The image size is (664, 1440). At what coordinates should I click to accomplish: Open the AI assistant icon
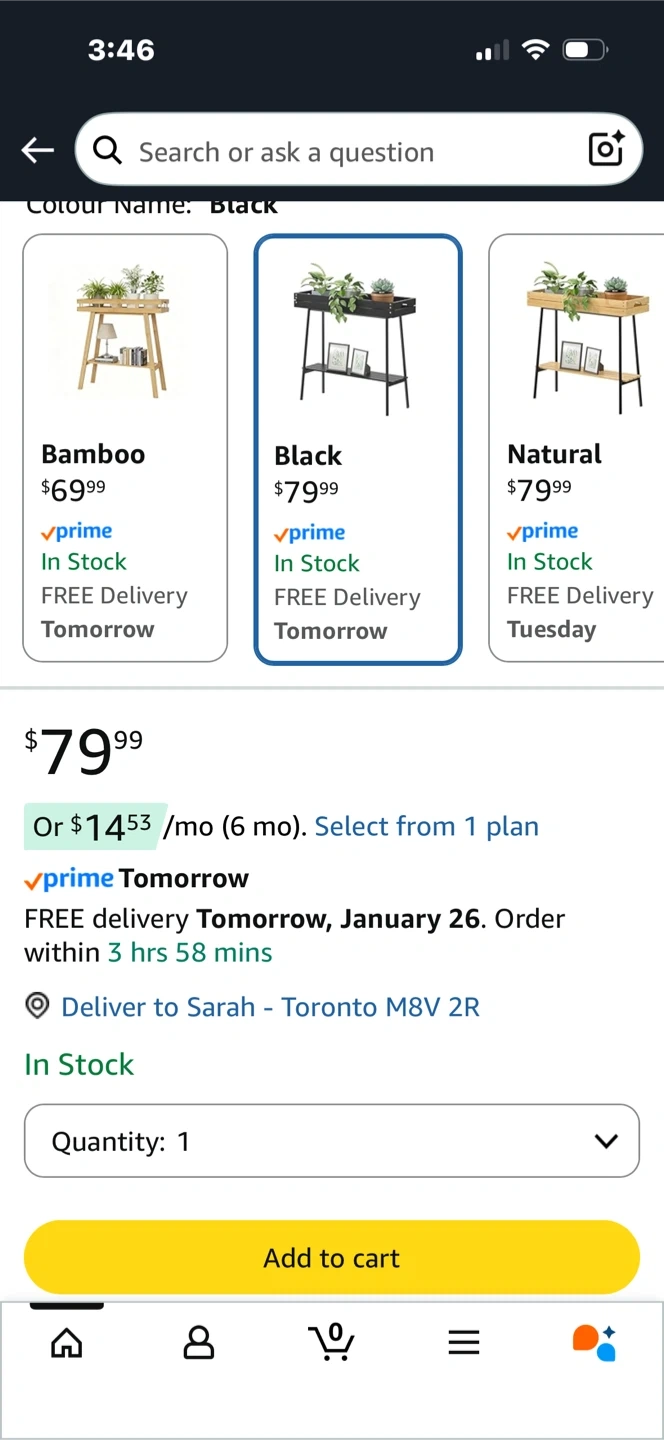[594, 1342]
